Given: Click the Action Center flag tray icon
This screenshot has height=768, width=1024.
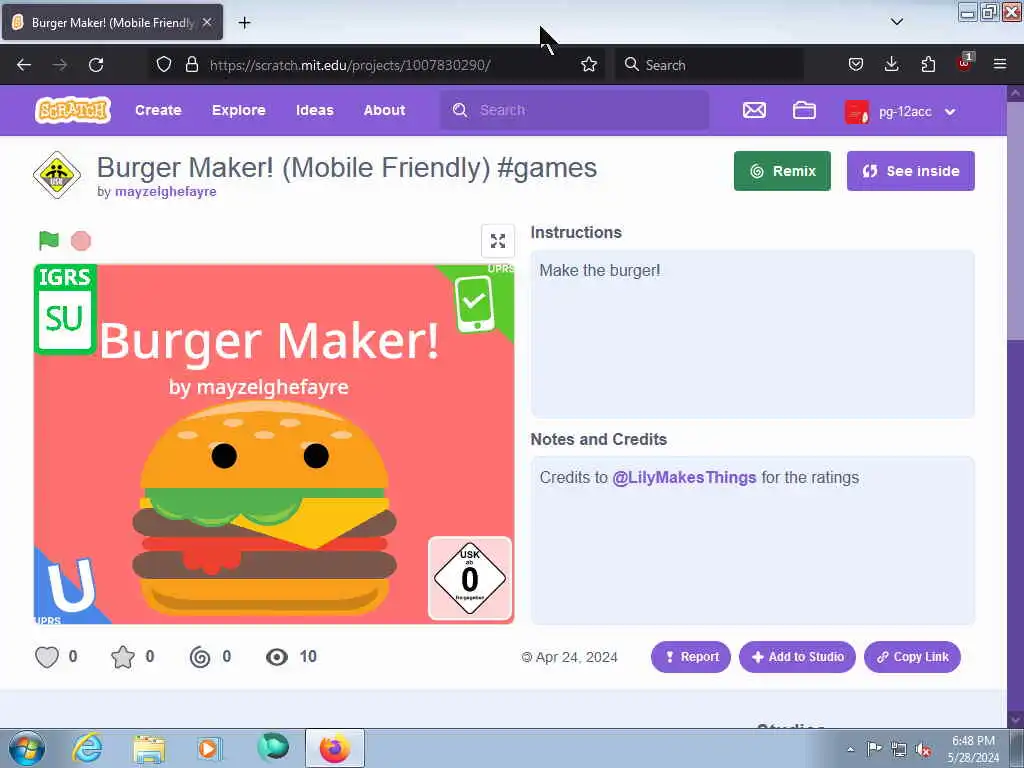Looking at the screenshot, I should 874,749.
